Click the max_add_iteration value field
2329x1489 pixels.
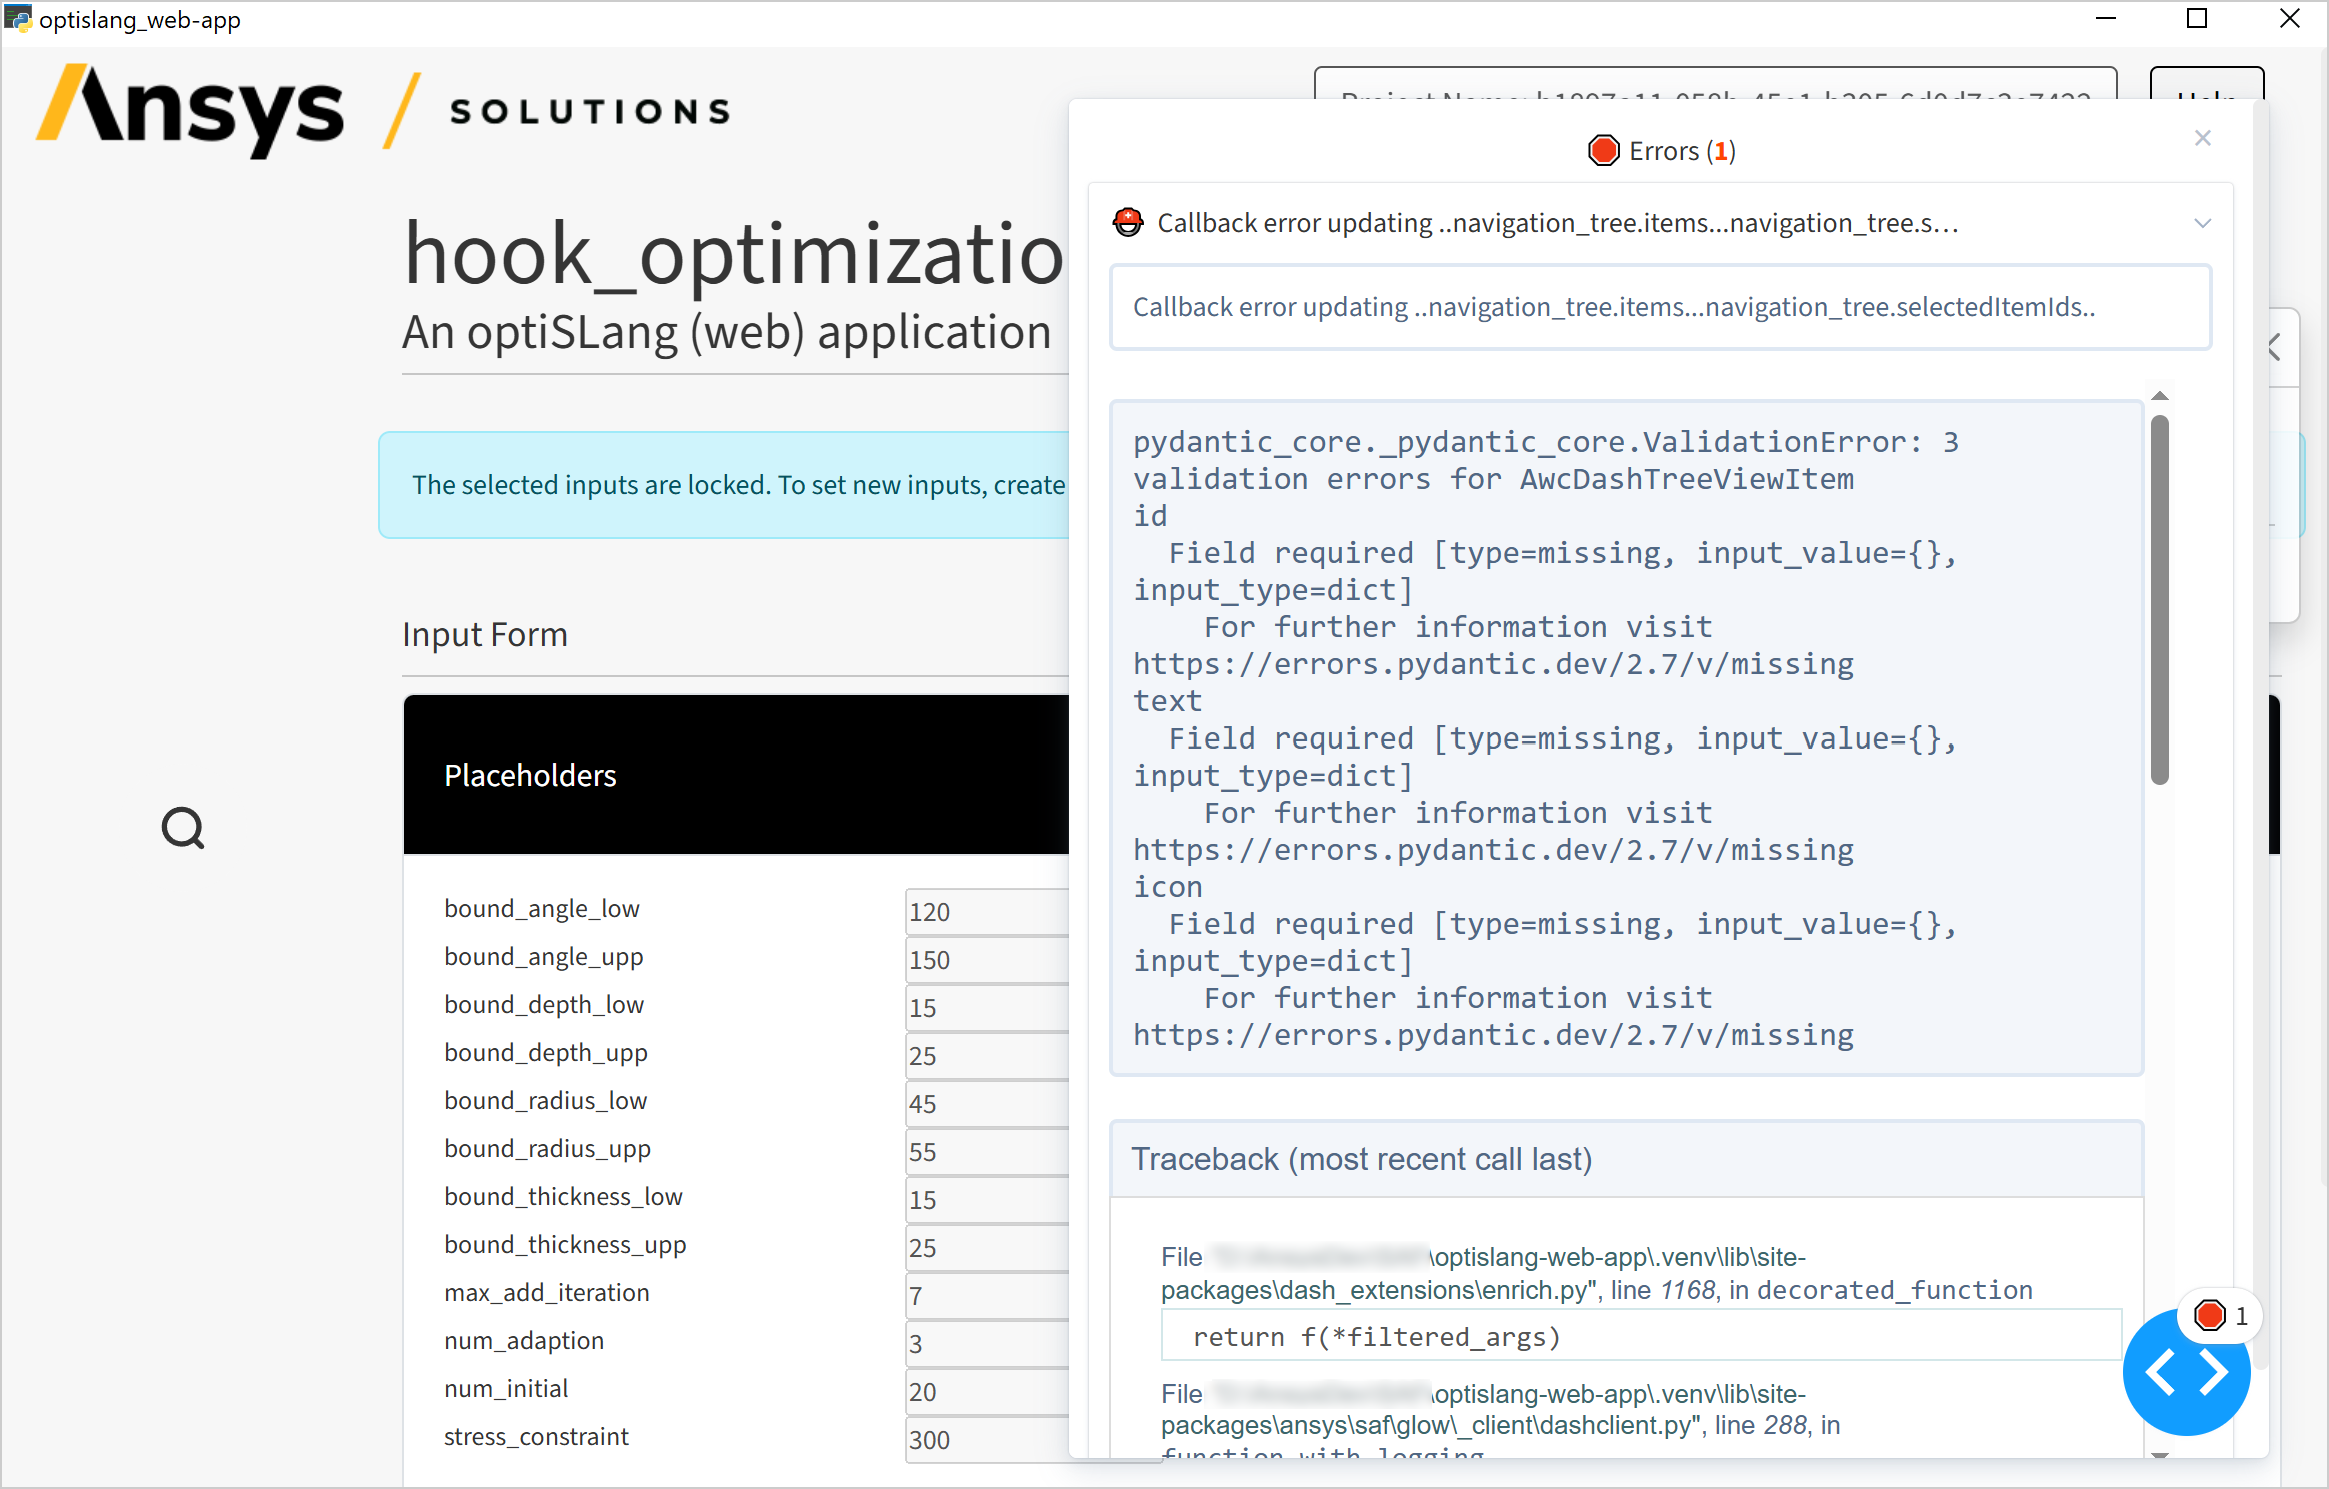[x=987, y=1295]
